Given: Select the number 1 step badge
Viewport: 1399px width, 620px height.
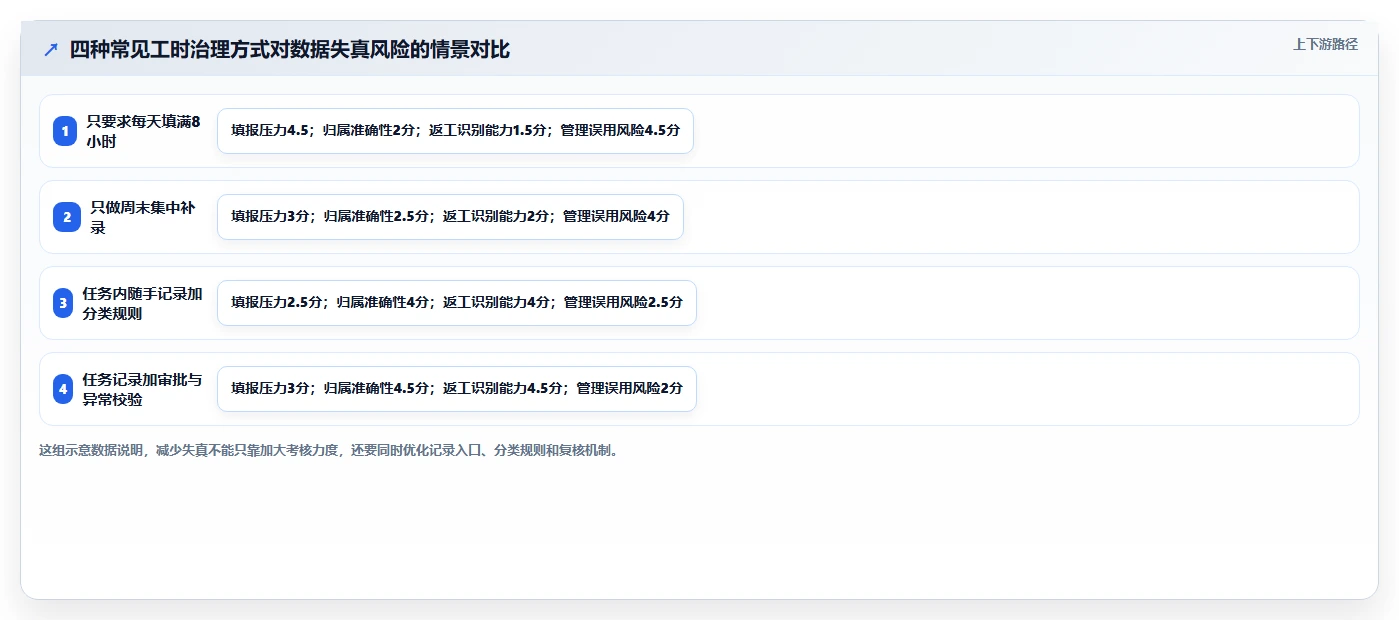Looking at the screenshot, I should [65, 131].
